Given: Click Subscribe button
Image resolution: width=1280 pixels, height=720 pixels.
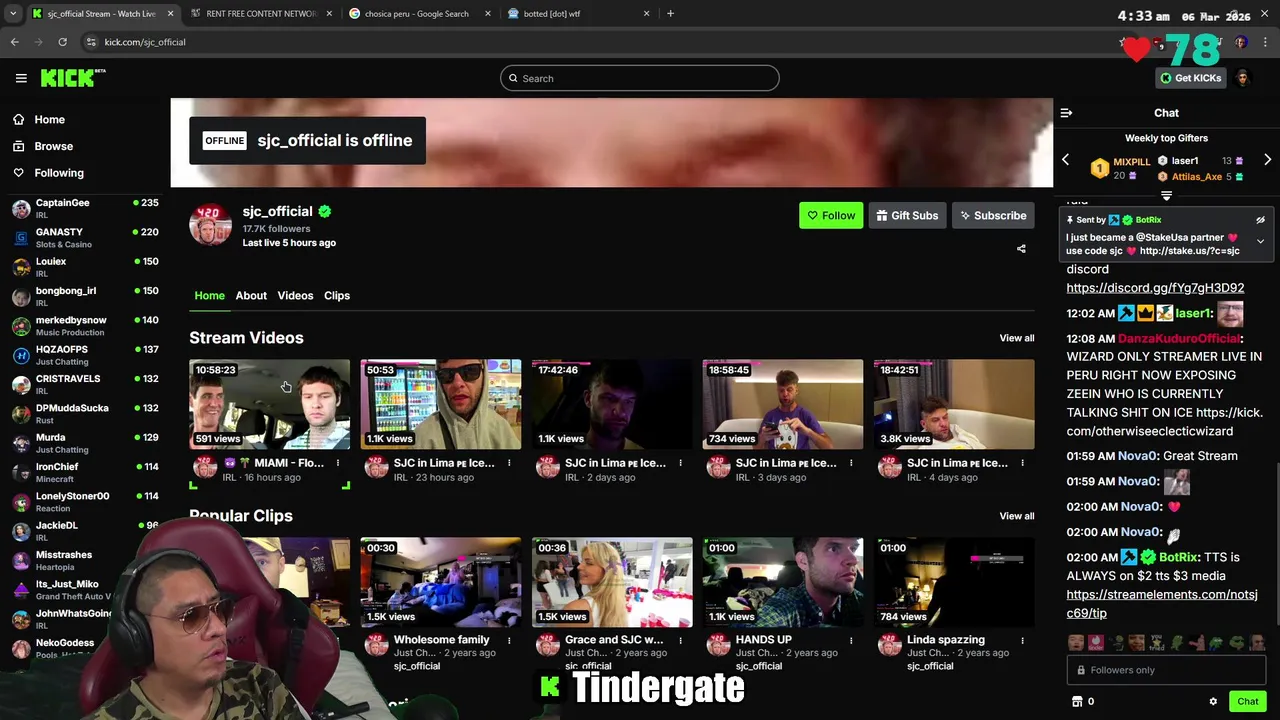Looking at the screenshot, I should tap(993, 215).
